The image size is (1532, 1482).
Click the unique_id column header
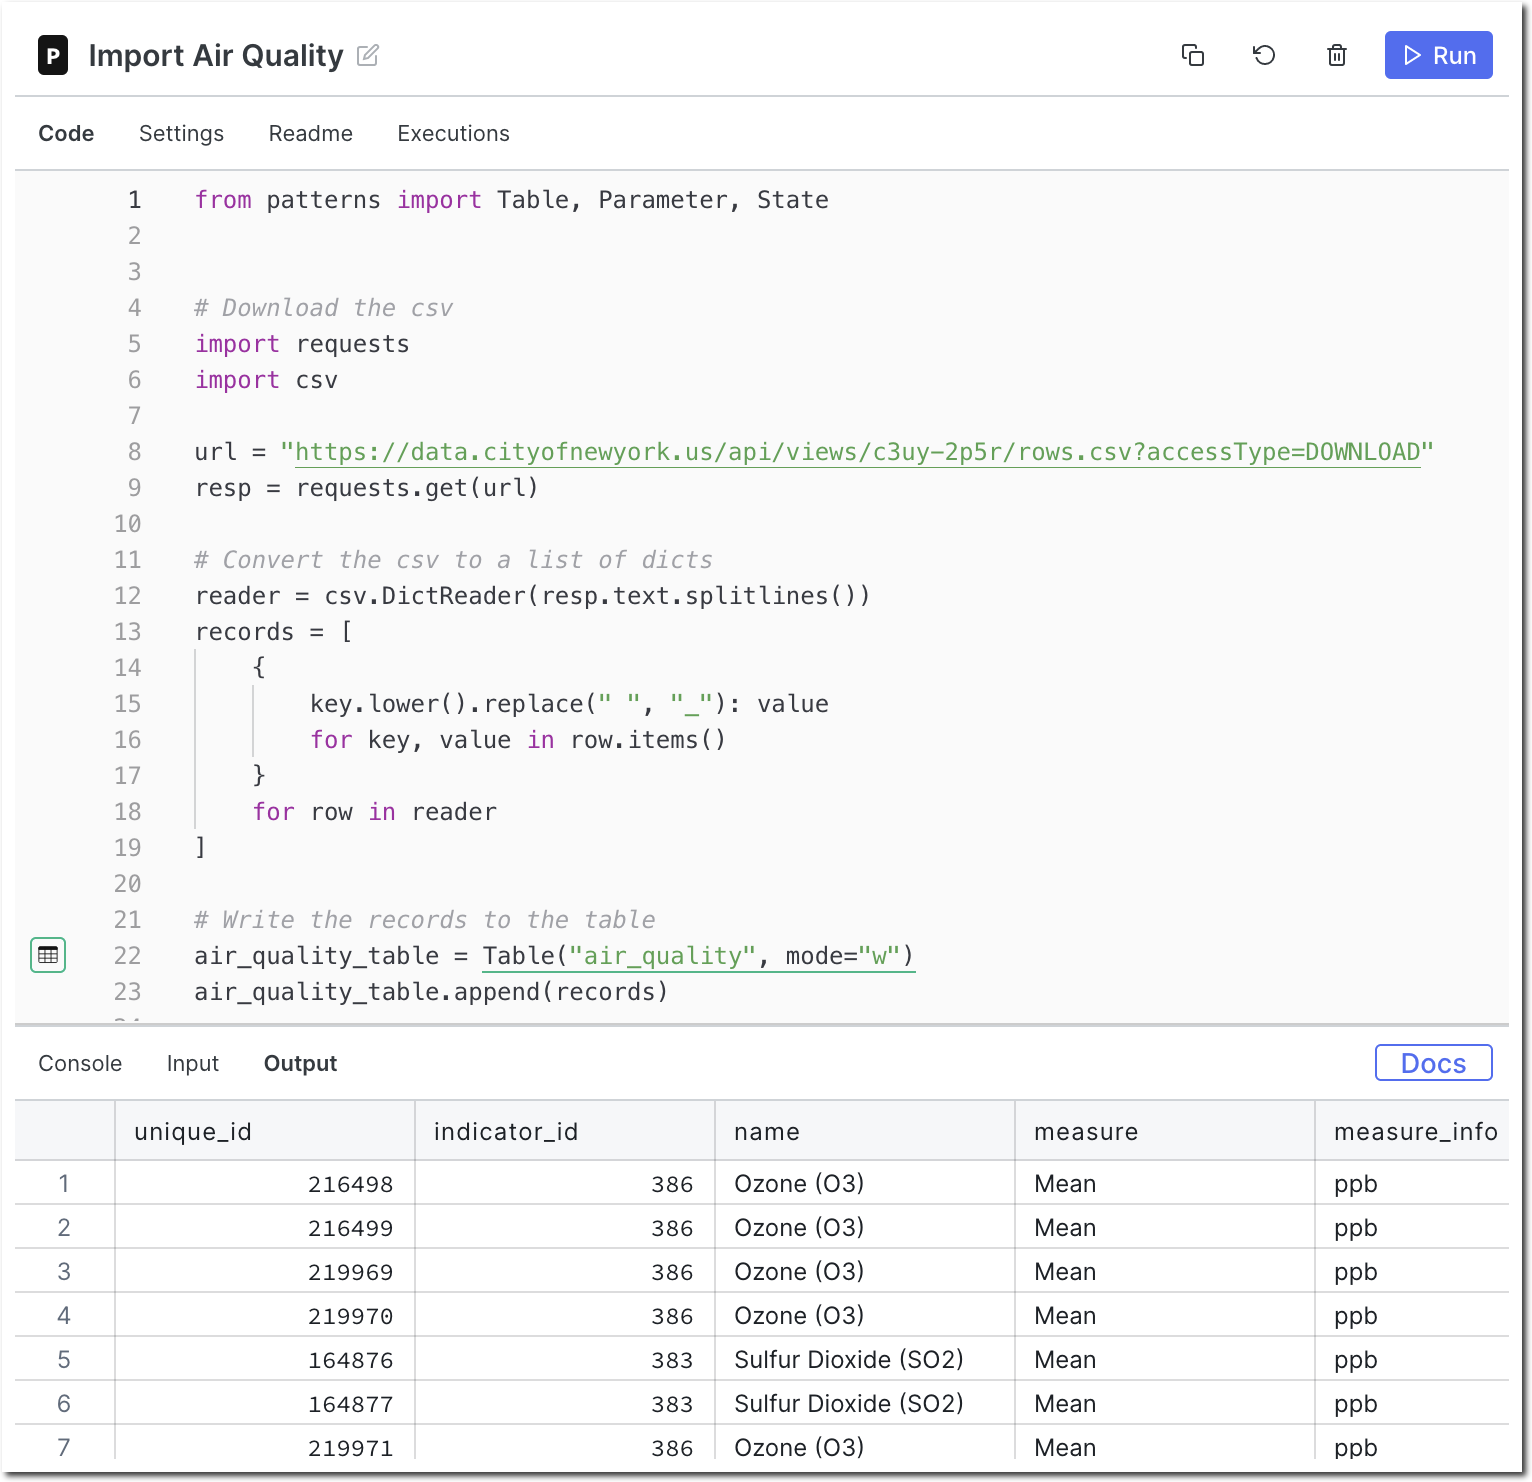point(265,1131)
